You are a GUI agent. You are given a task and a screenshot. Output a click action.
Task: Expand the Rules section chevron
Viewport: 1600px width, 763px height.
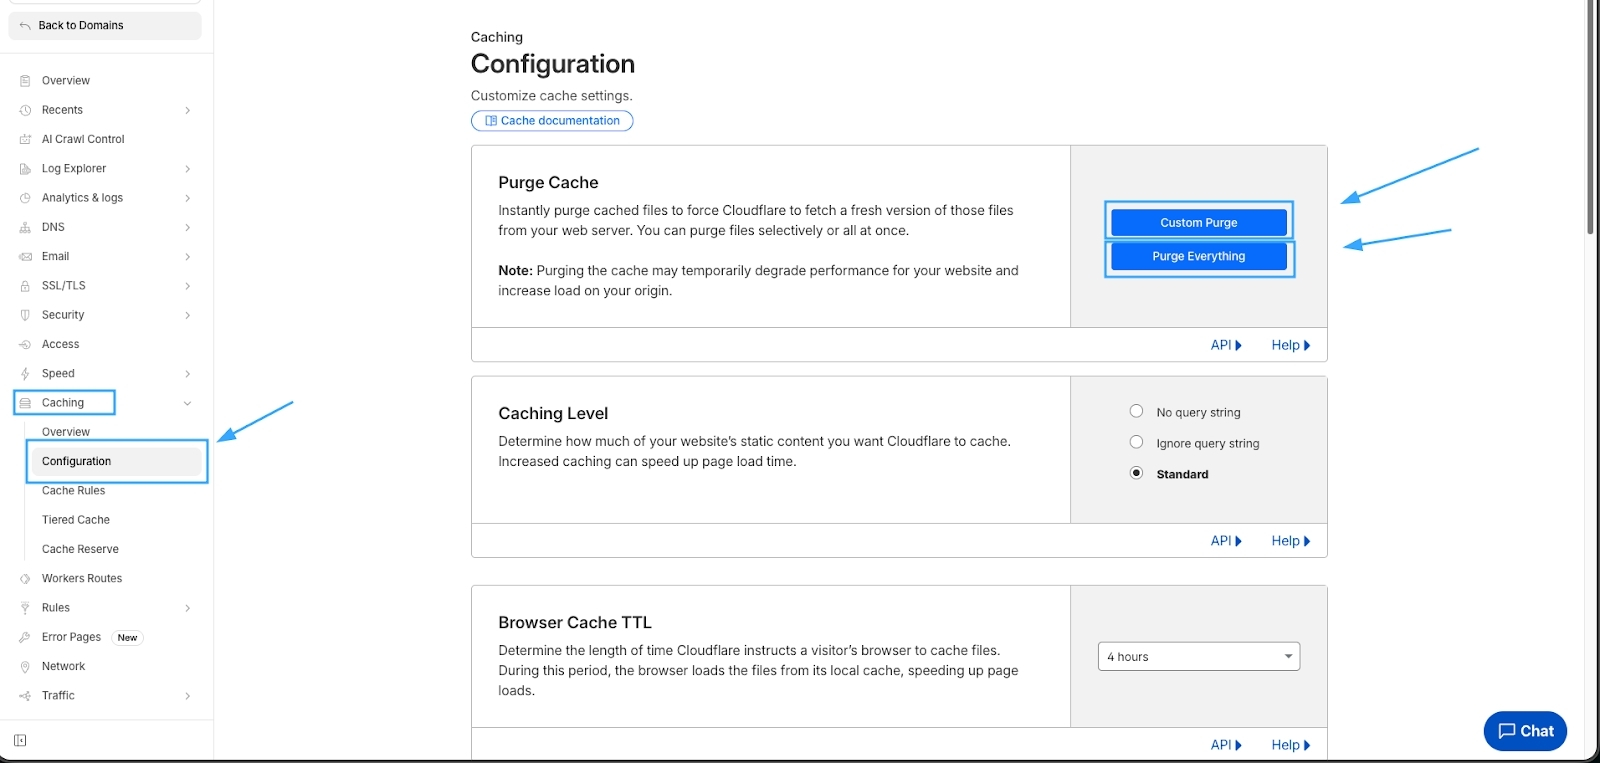(x=187, y=608)
